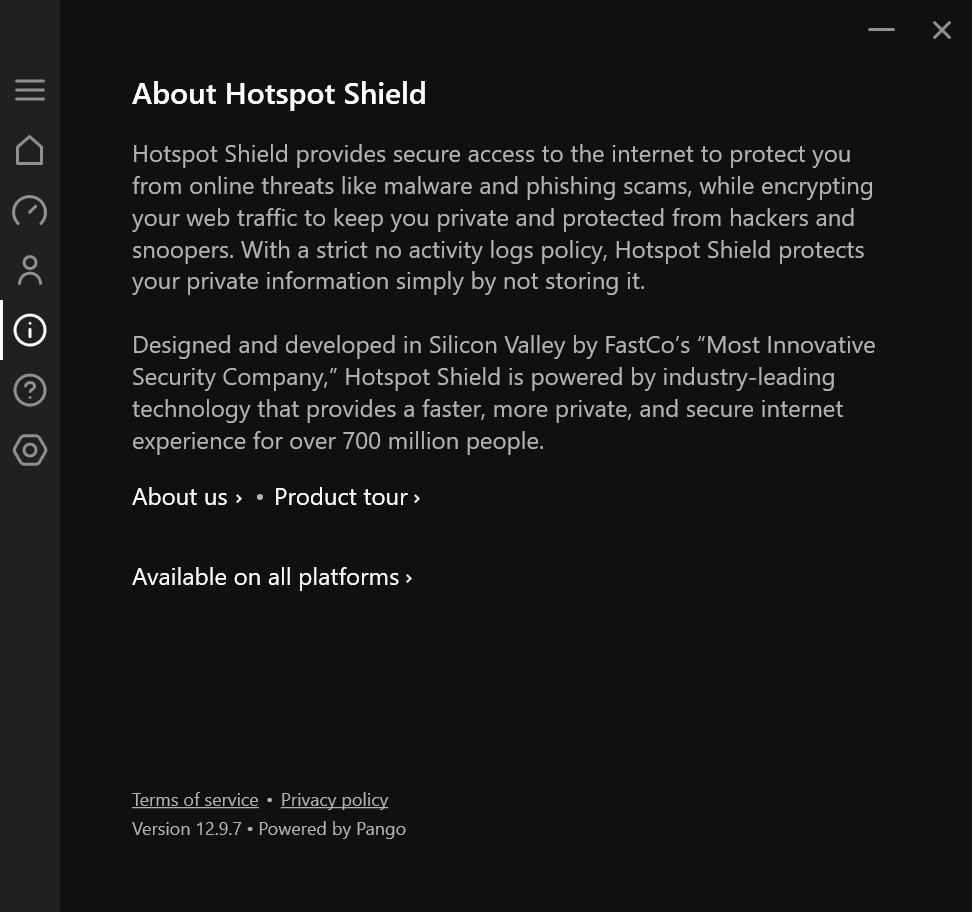Open the Product tour link
Image resolution: width=972 pixels, height=912 pixels.
point(341,497)
